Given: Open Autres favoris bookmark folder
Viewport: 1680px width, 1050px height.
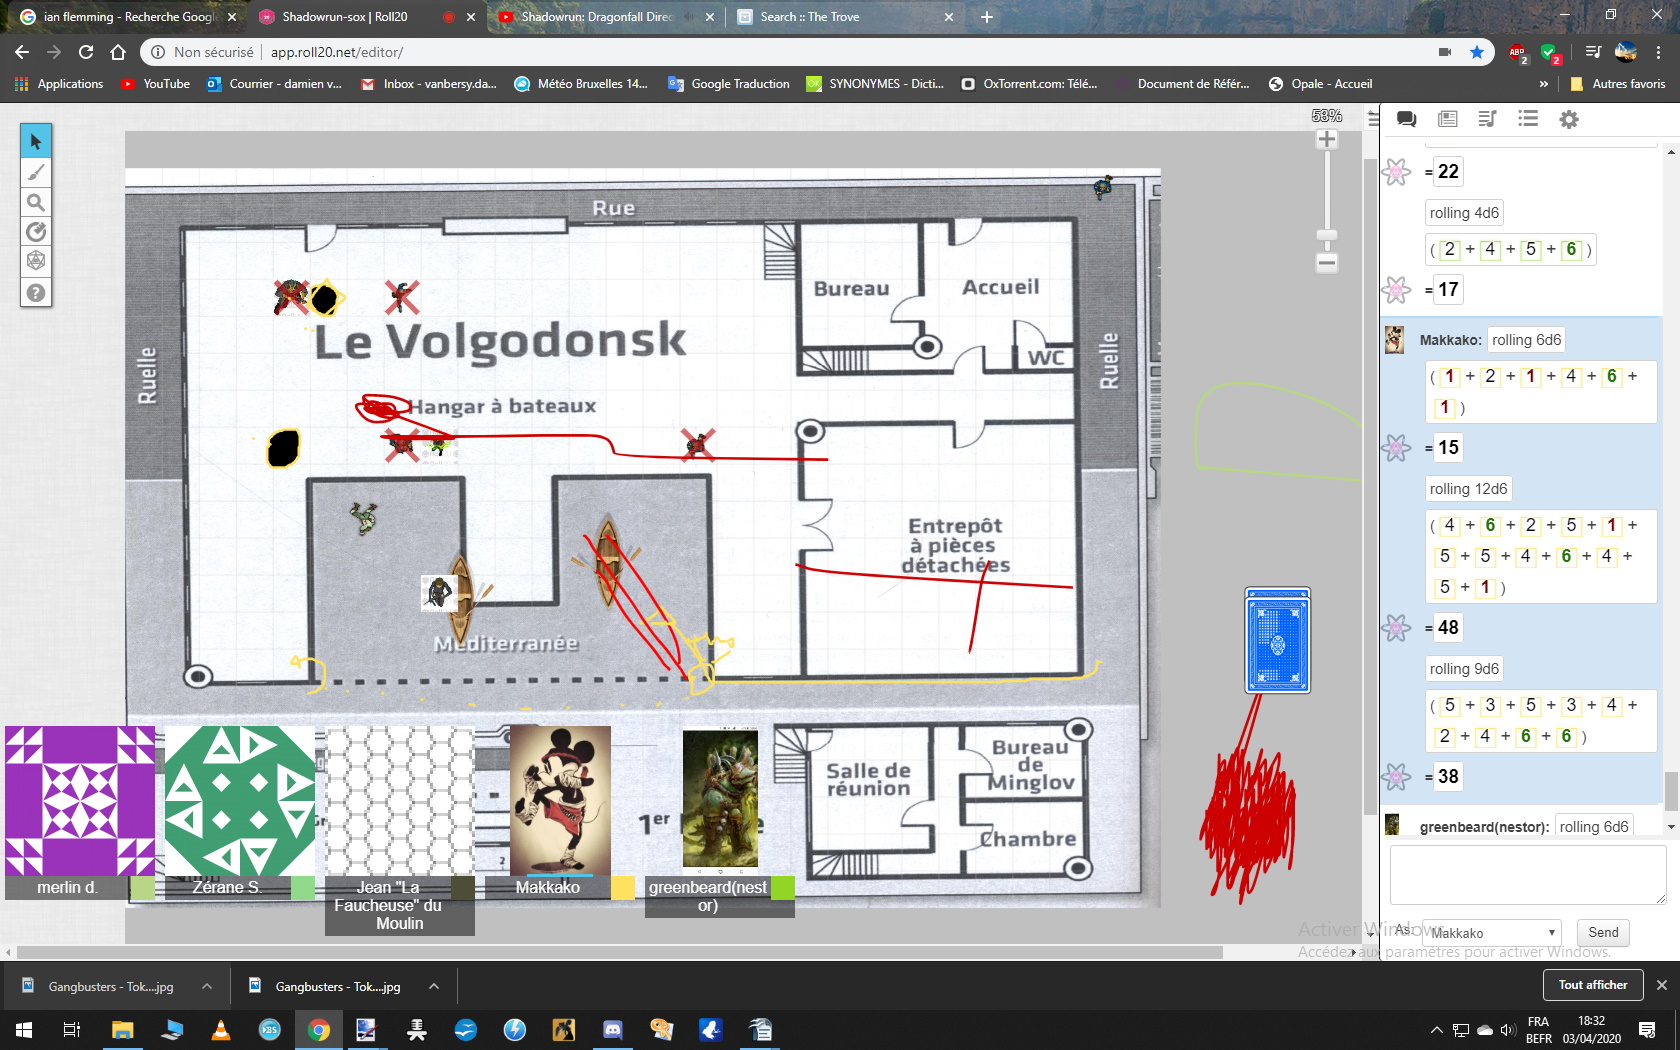Looking at the screenshot, I should tap(1618, 84).
